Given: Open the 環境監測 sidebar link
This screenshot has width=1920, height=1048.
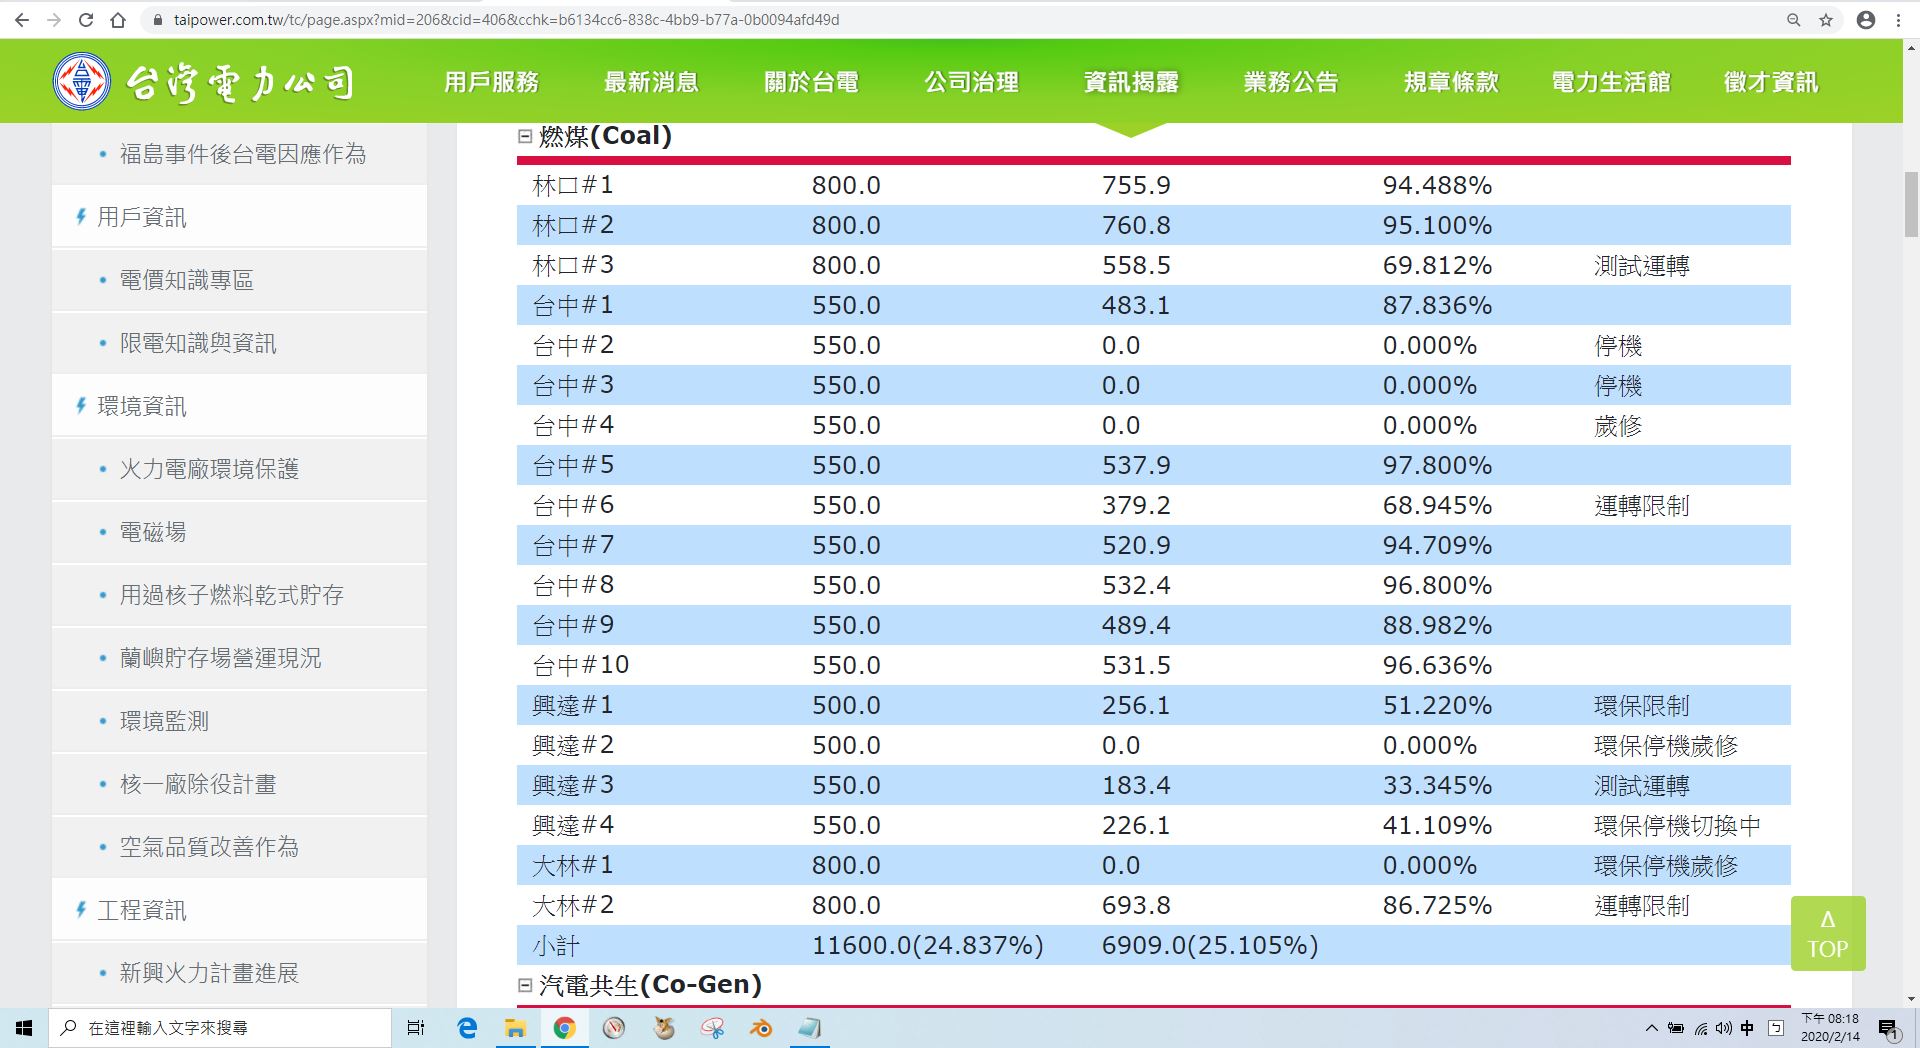Looking at the screenshot, I should (x=164, y=721).
